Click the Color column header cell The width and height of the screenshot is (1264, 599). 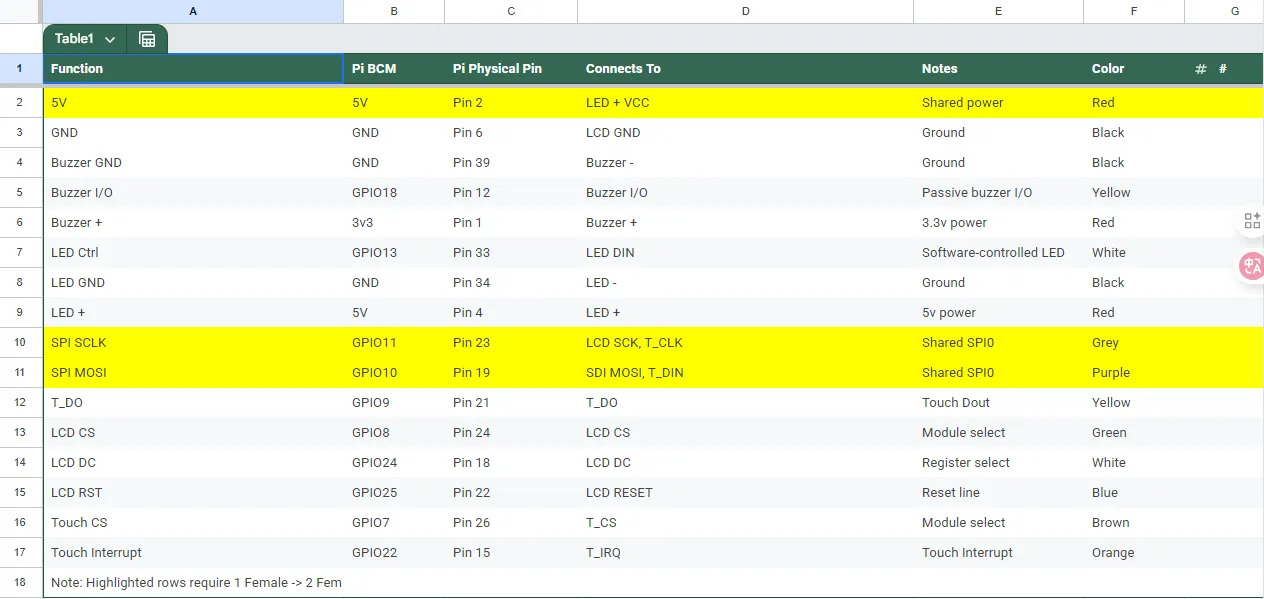(1108, 69)
